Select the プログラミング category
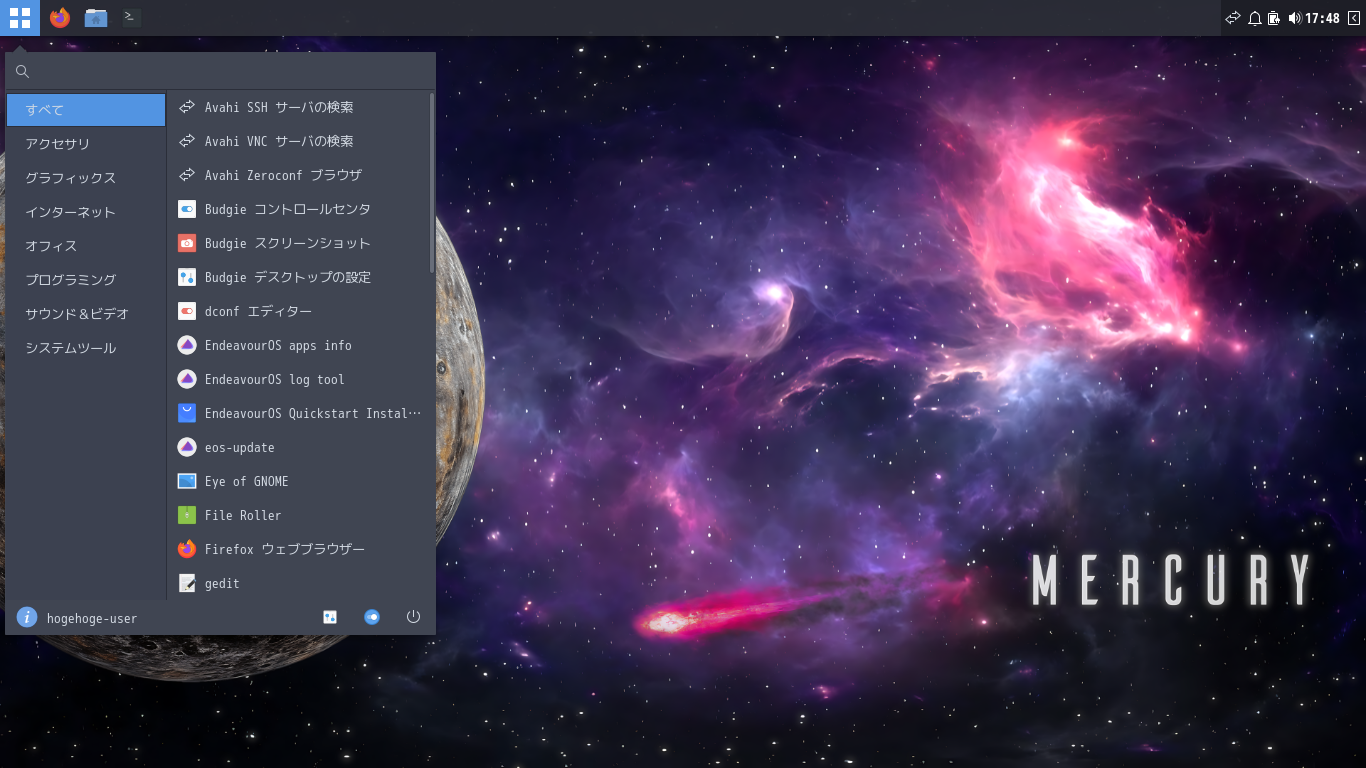This screenshot has height=768, width=1366. tap(86, 280)
